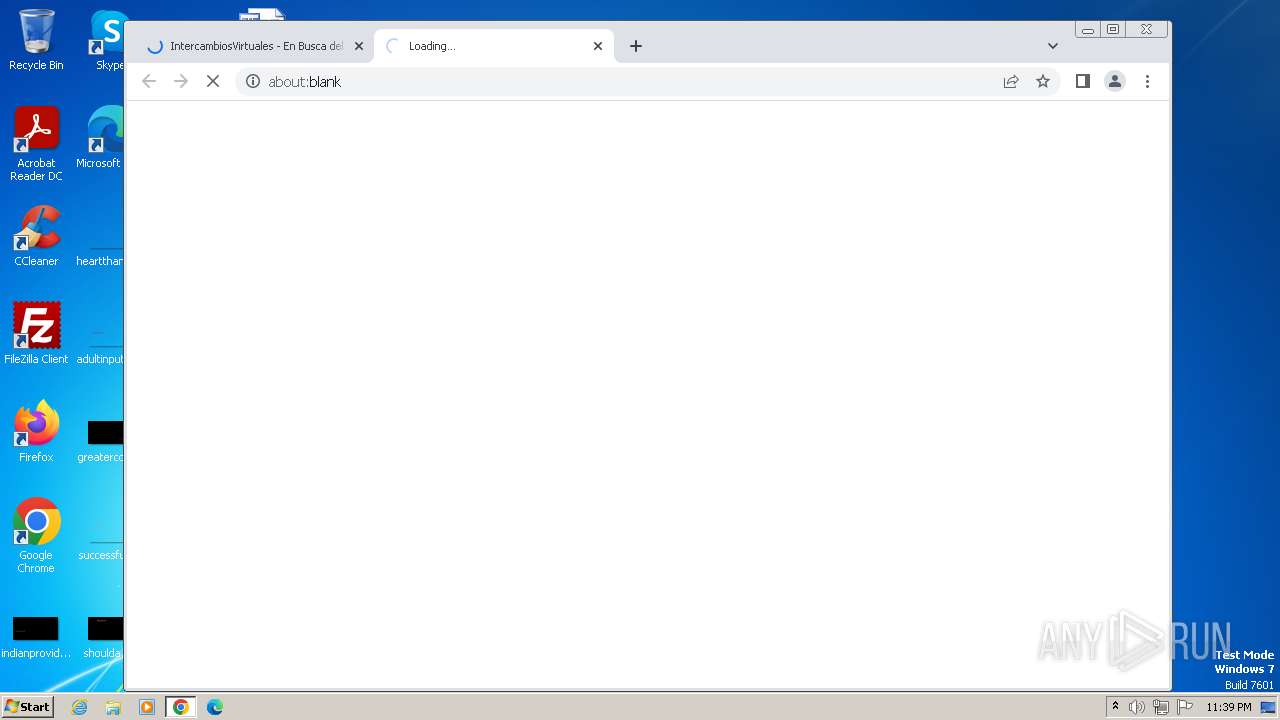Select Acrobat Reader DC shortcut
Viewport: 1280px width, 720px height.
click(x=36, y=144)
